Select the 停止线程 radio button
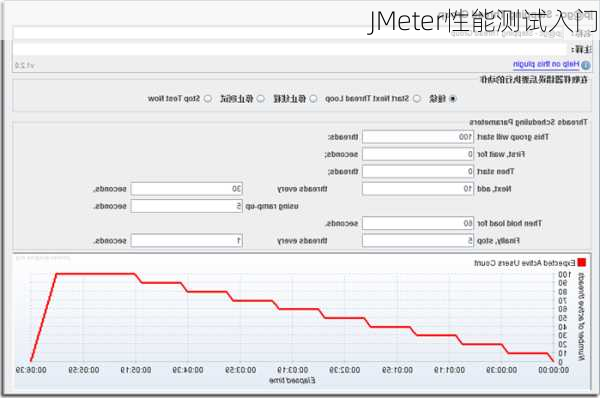 tap(313, 99)
